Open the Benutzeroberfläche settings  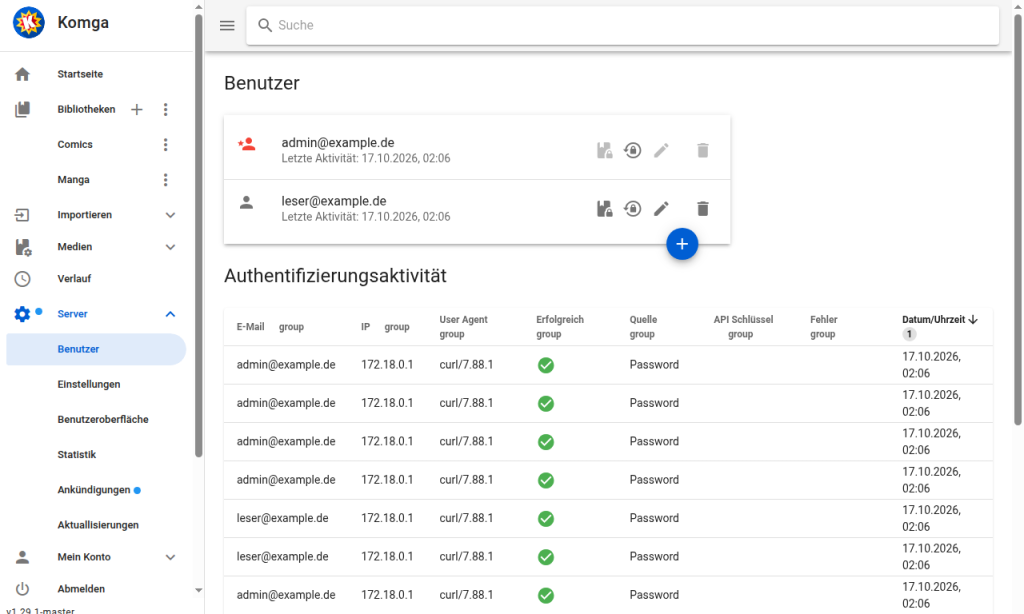click(103, 420)
